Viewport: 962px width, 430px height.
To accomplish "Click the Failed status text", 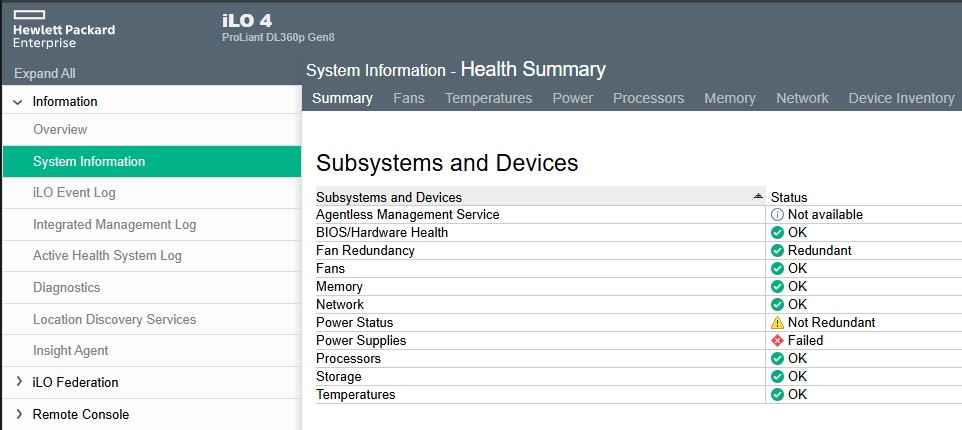I will (805, 340).
